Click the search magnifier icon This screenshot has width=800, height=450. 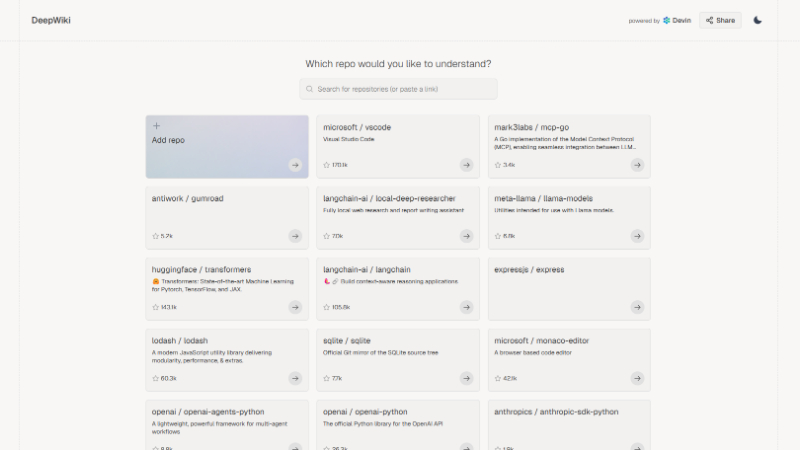click(x=309, y=89)
